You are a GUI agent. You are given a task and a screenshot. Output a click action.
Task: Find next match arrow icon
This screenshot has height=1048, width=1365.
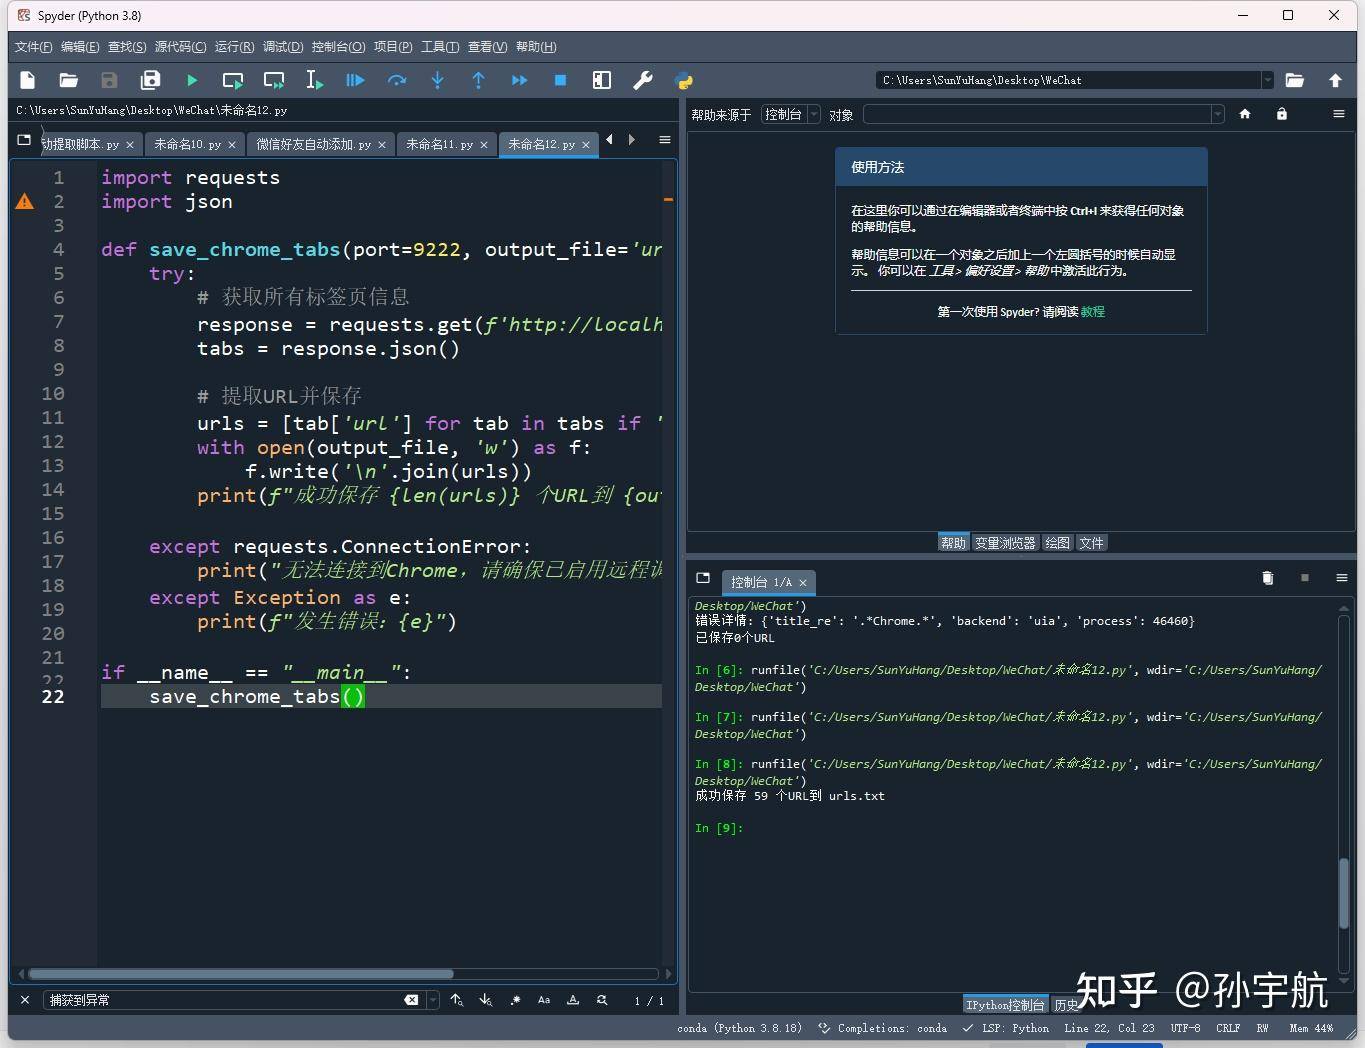tap(485, 999)
